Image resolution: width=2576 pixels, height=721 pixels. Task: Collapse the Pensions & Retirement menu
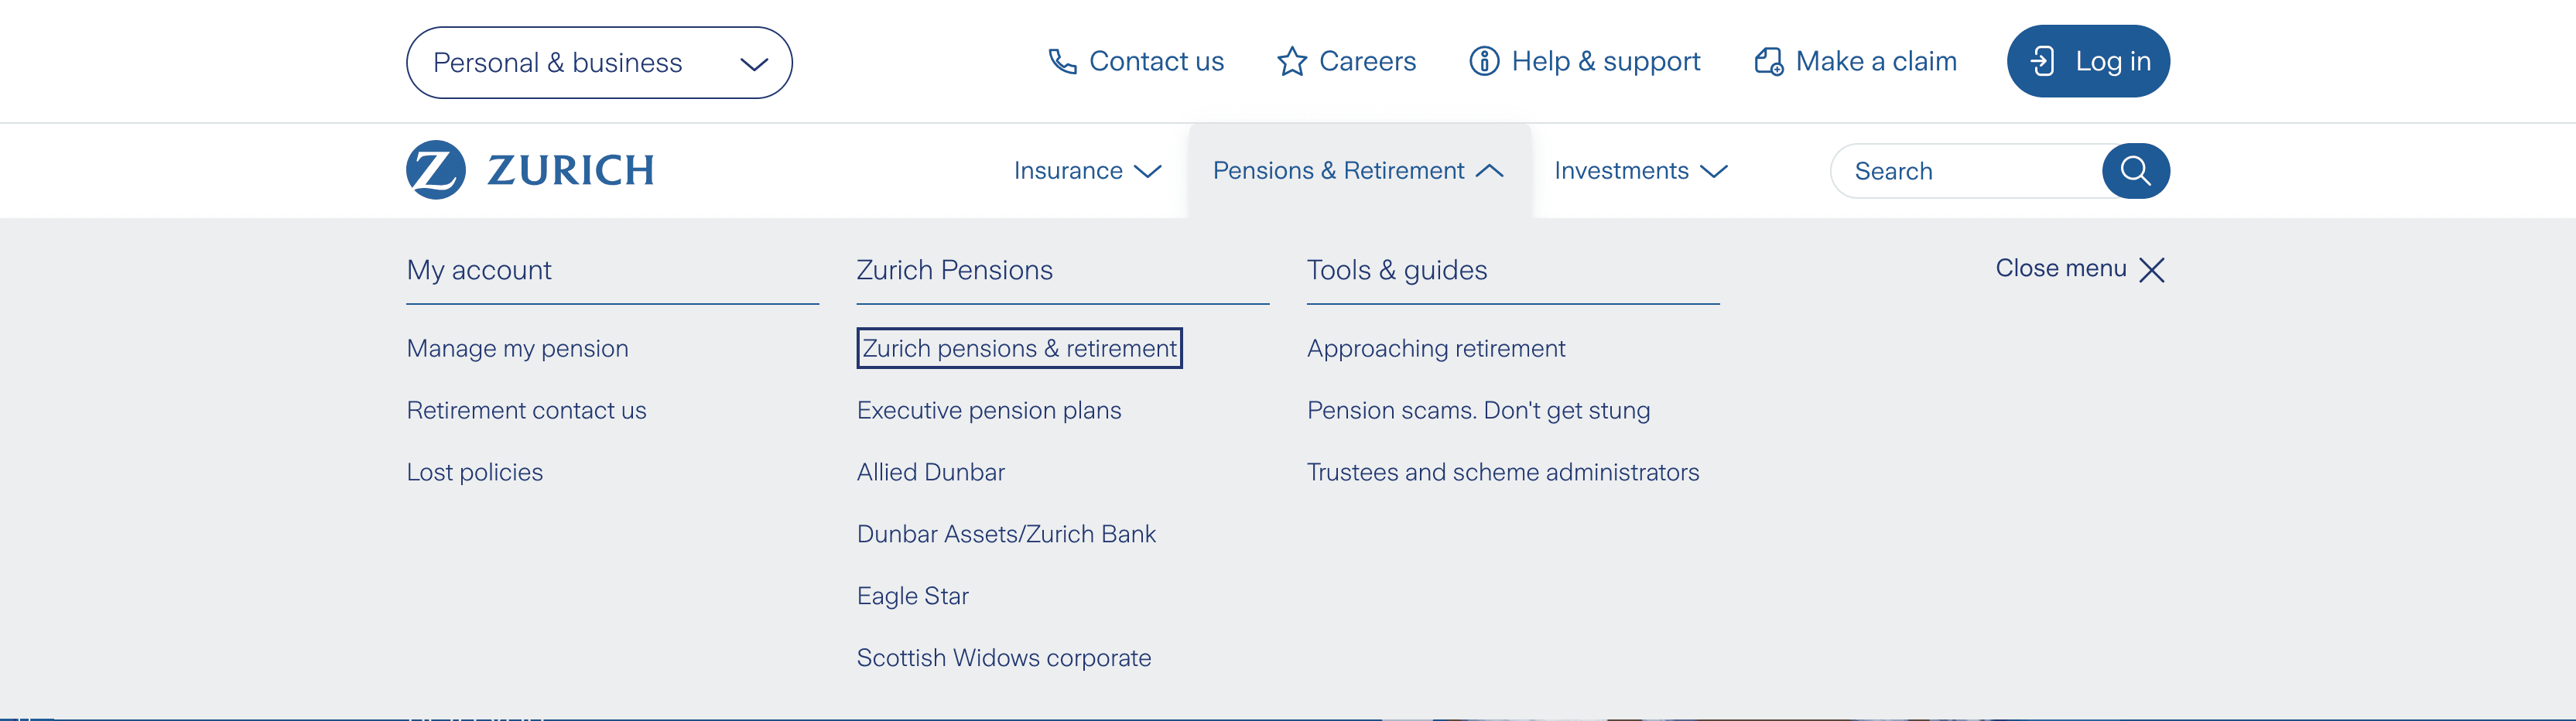1358,171
